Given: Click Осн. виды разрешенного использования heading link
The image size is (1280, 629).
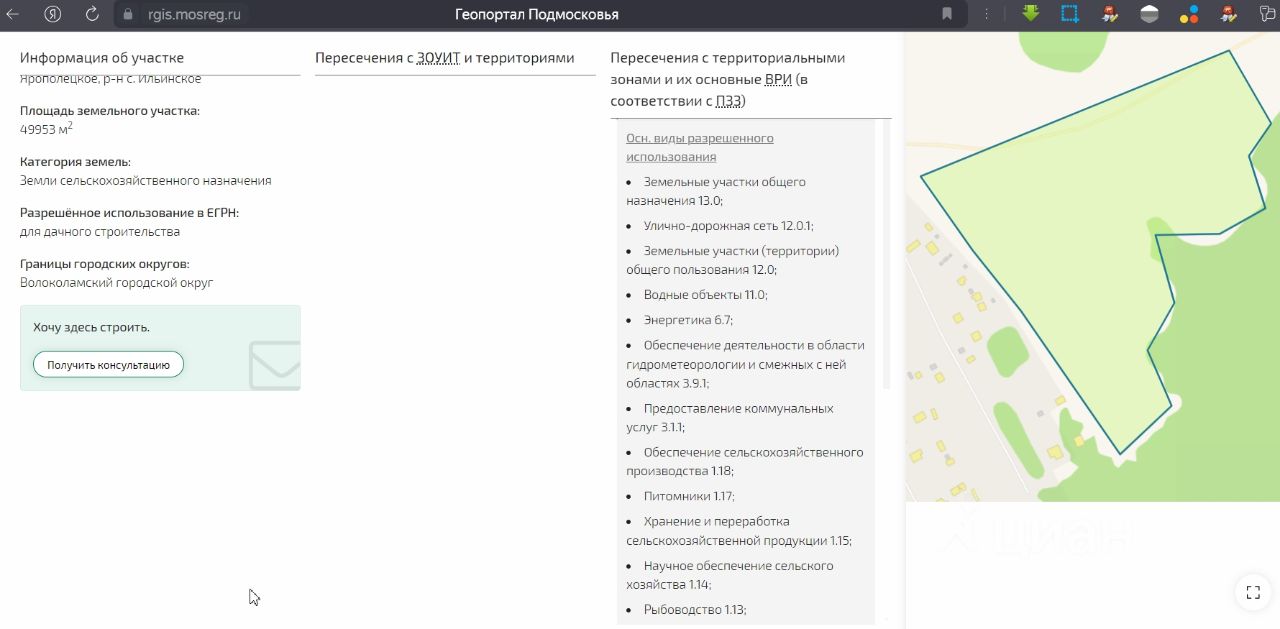Looking at the screenshot, I should 700,147.
